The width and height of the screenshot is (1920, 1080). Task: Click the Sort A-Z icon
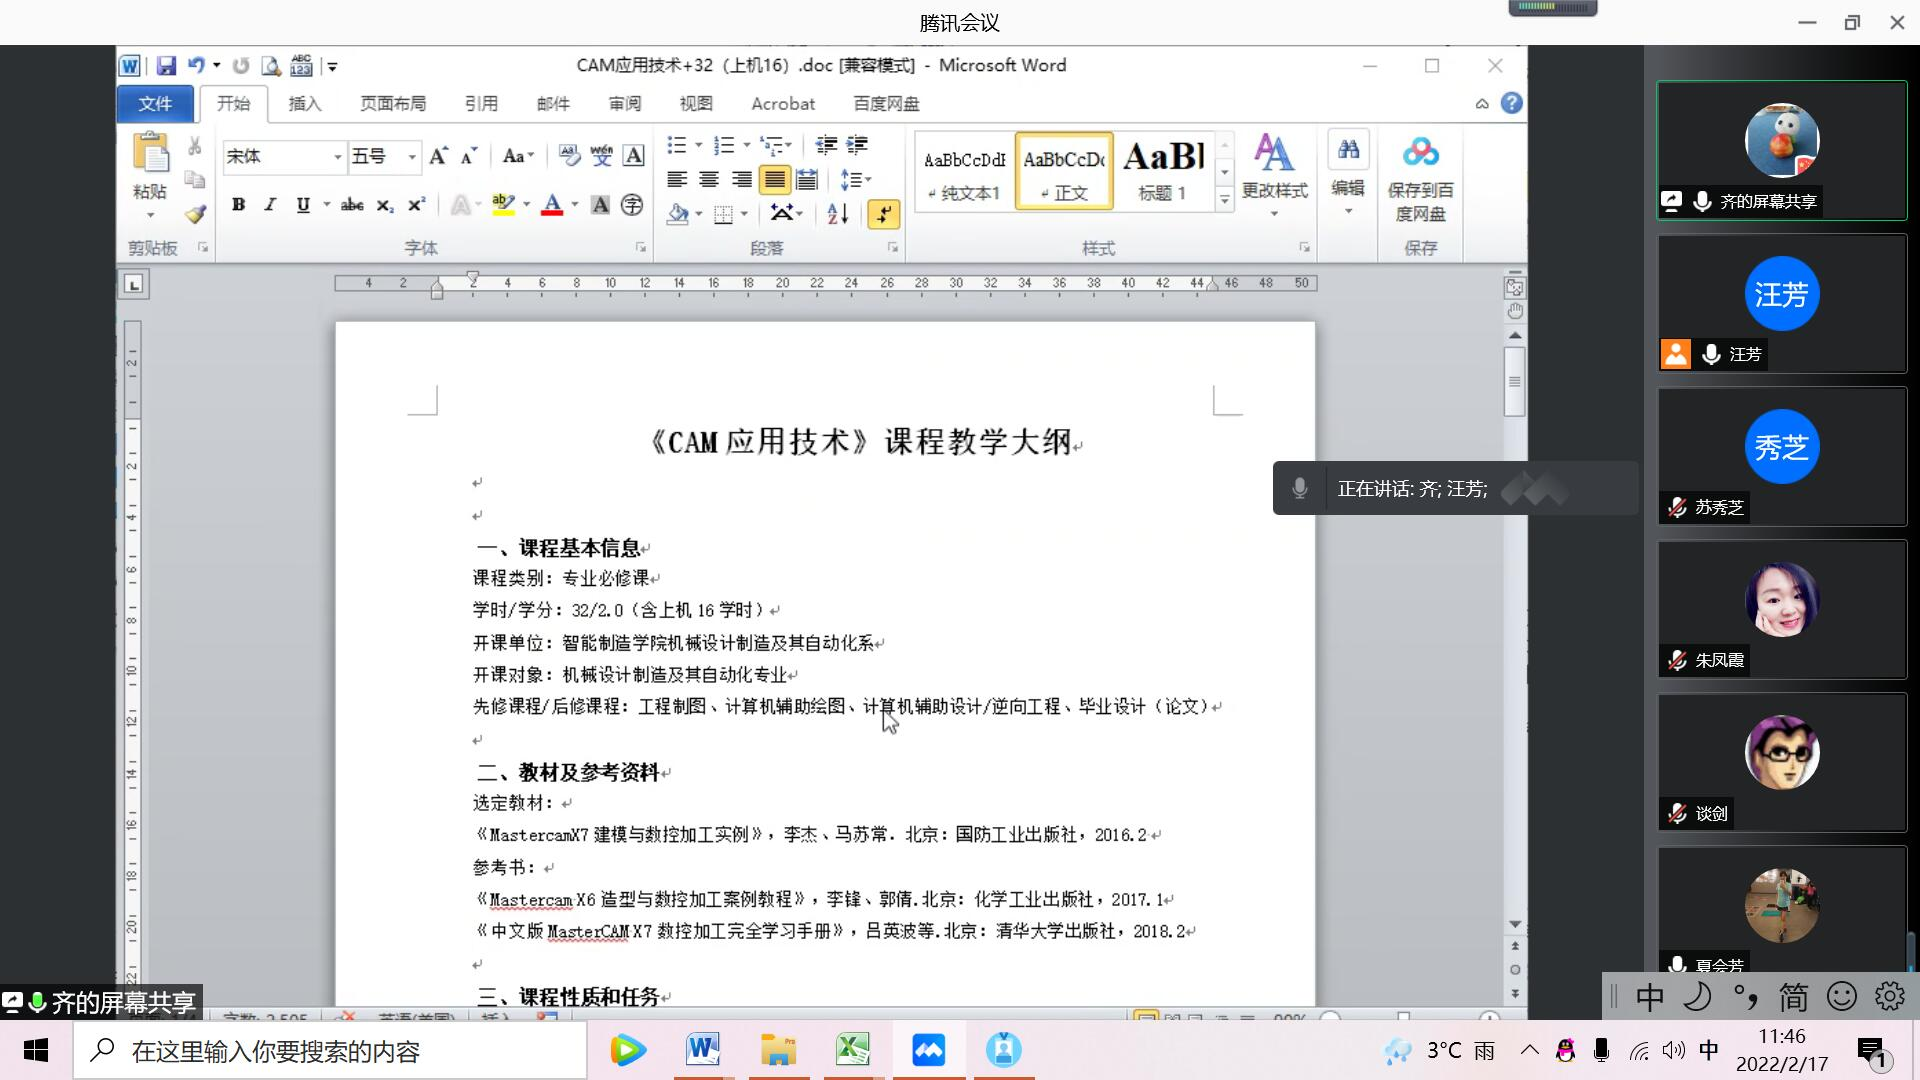[838, 213]
